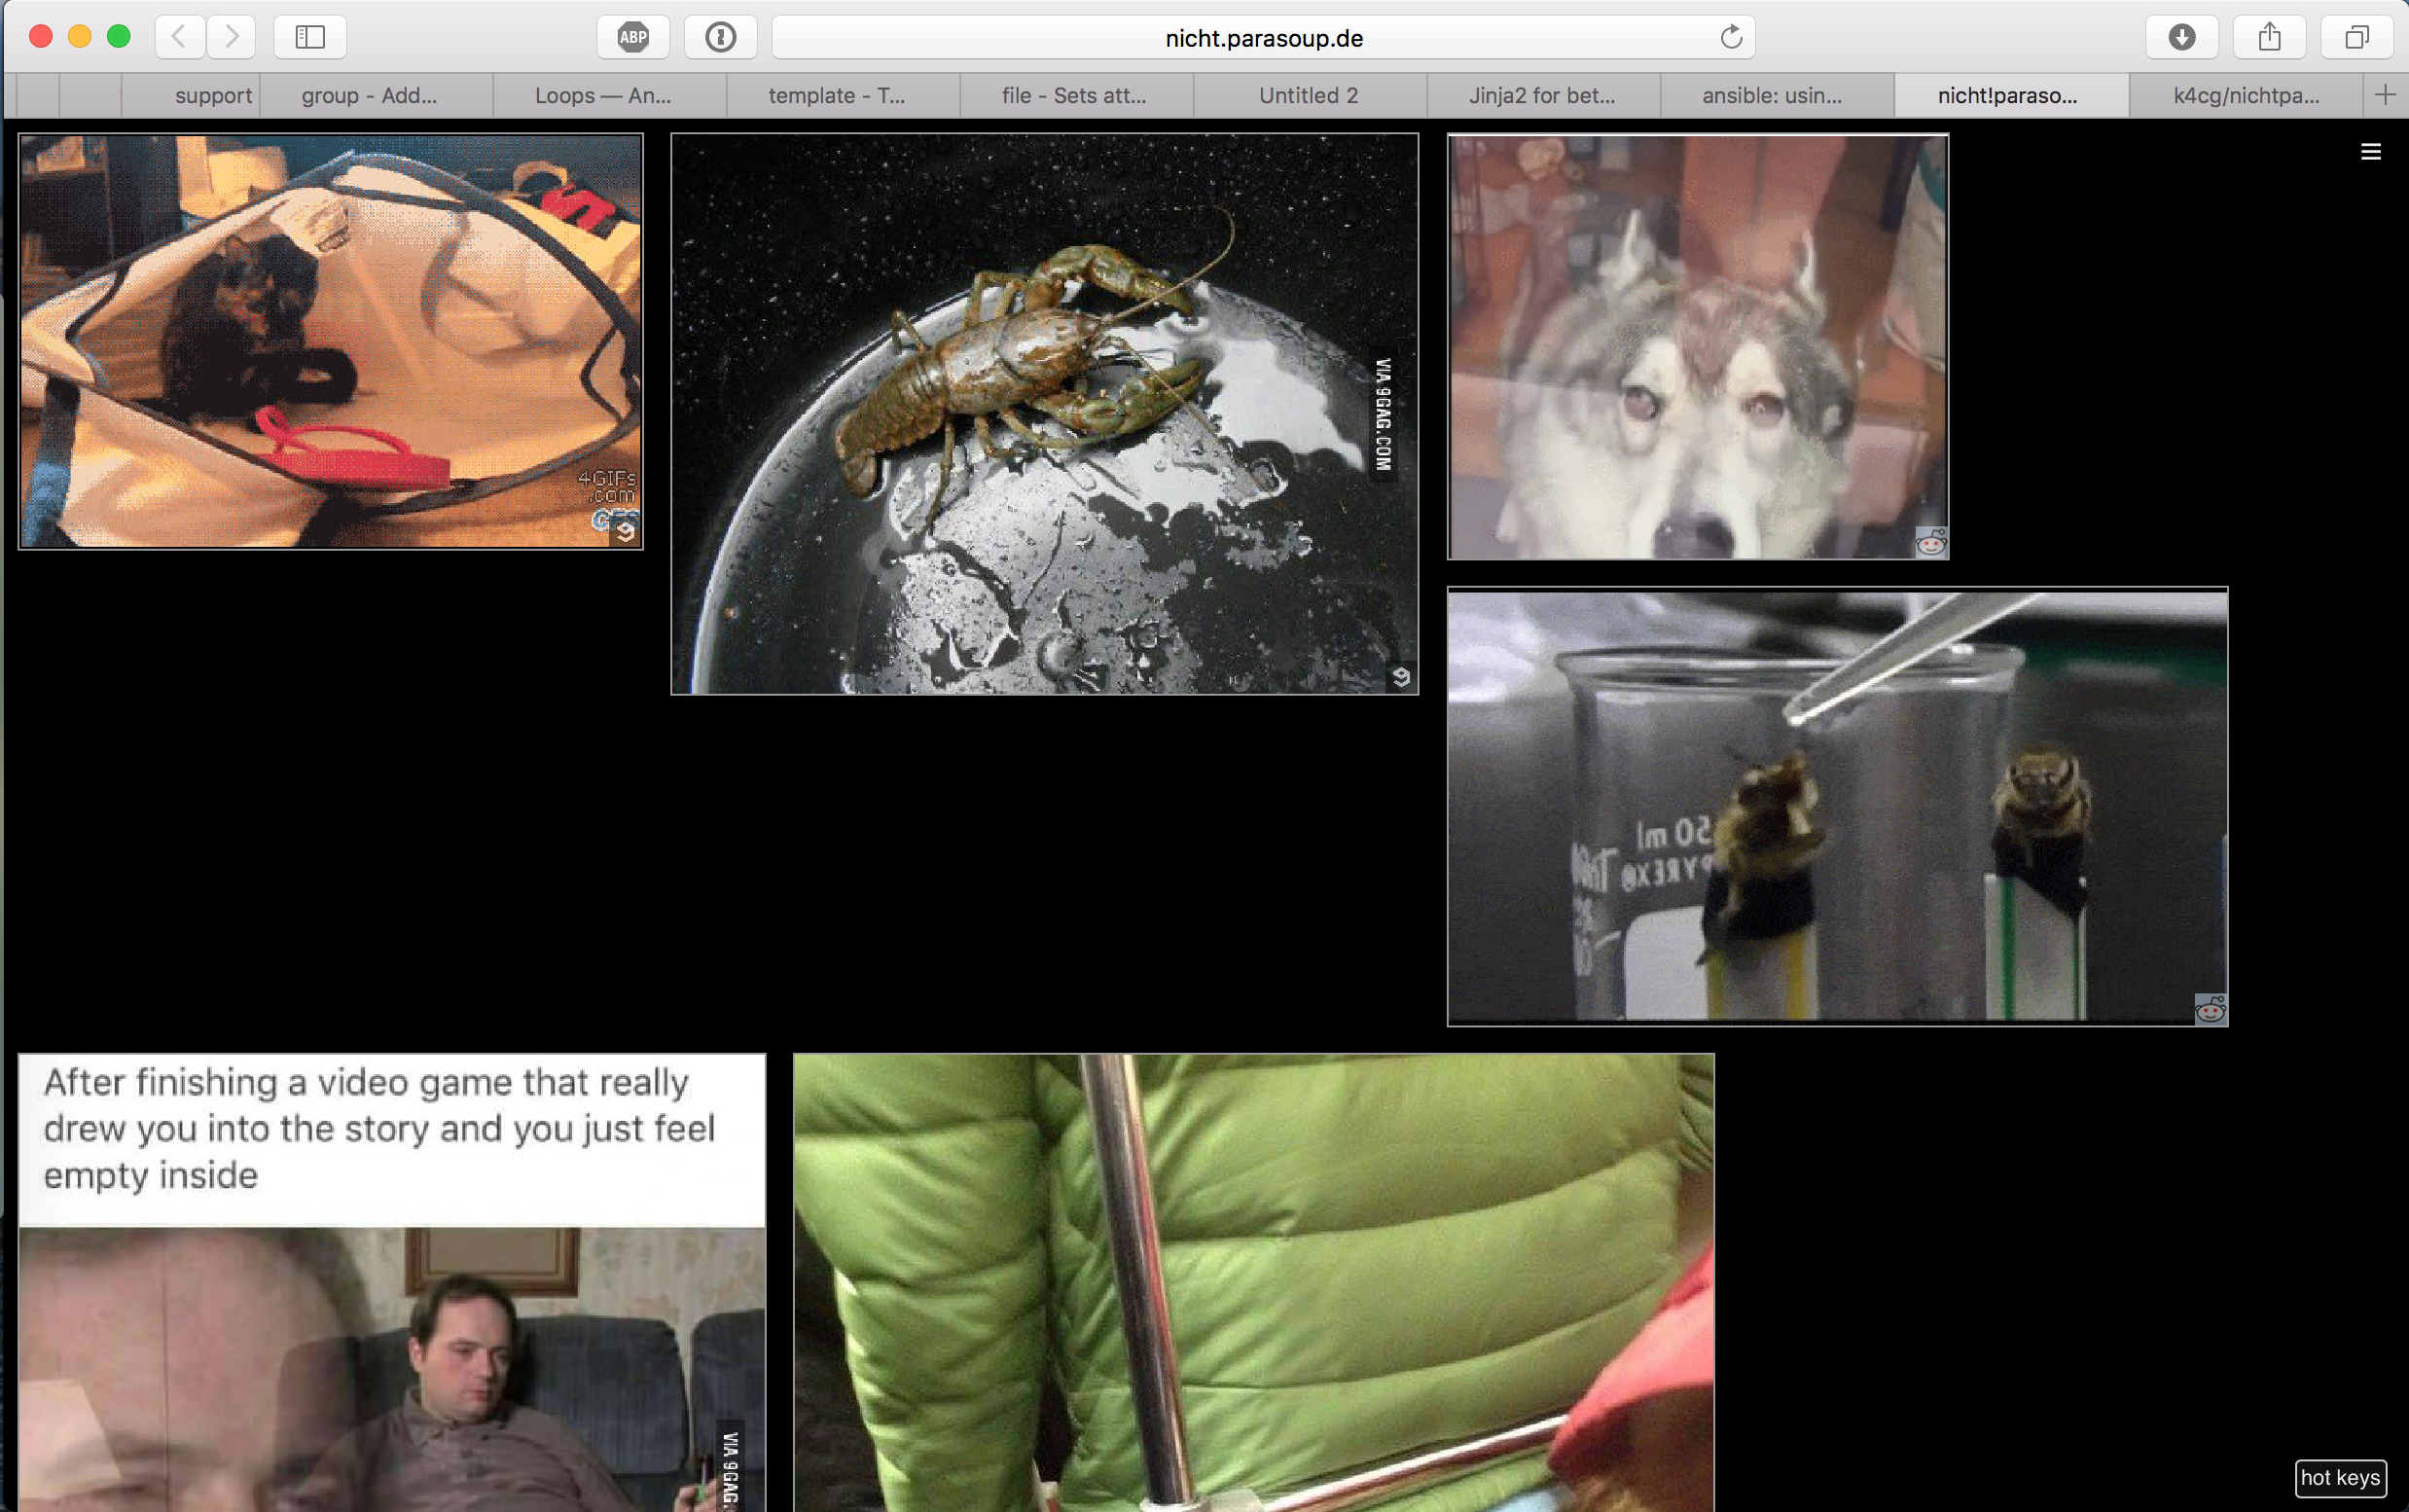This screenshot has width=2409, height=1512.
Task: Show all tabs overview
Action: tap(2356, 38)
